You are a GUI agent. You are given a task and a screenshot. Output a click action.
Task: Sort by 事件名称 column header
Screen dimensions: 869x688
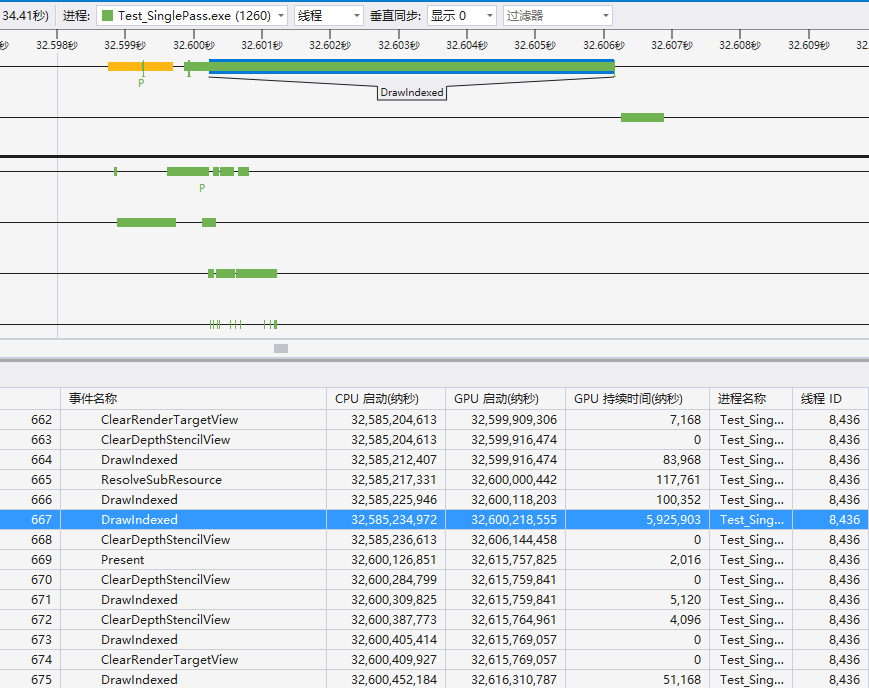coord(193,399)
